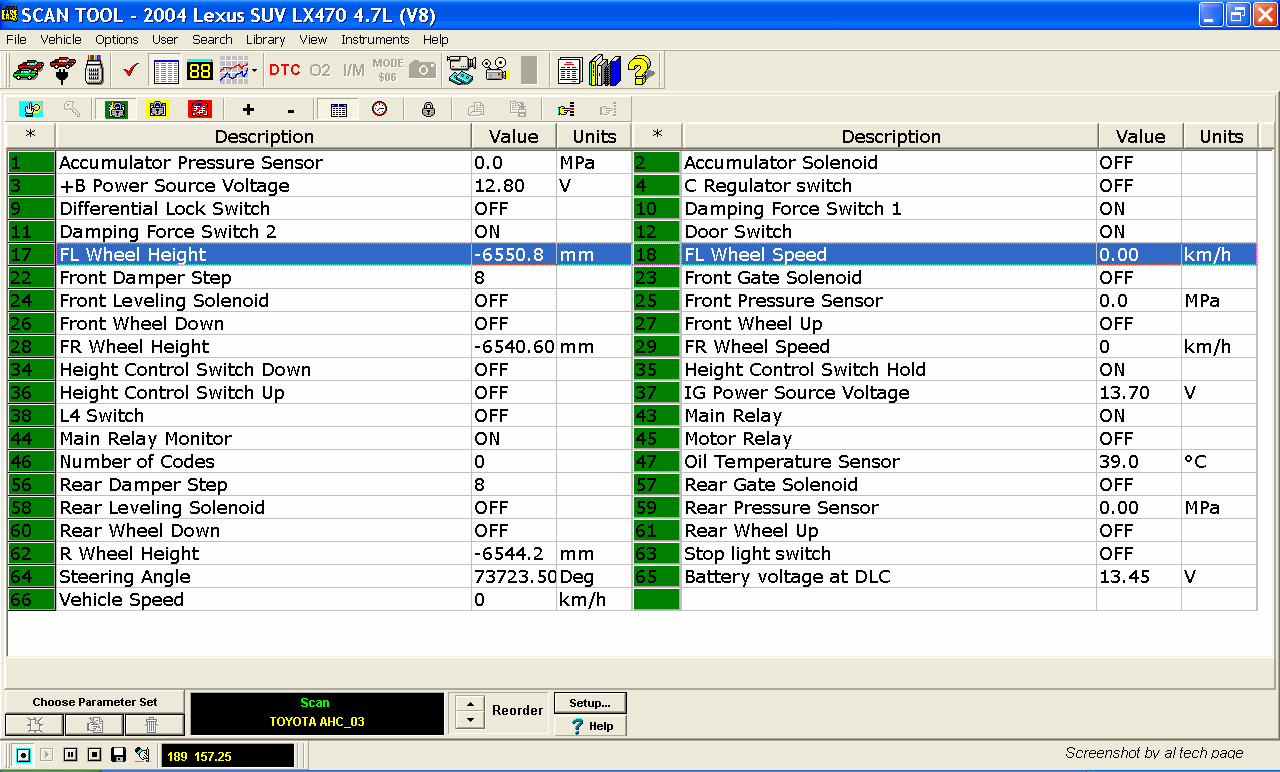Click the yellow question mark help icon

click(641, 71)
